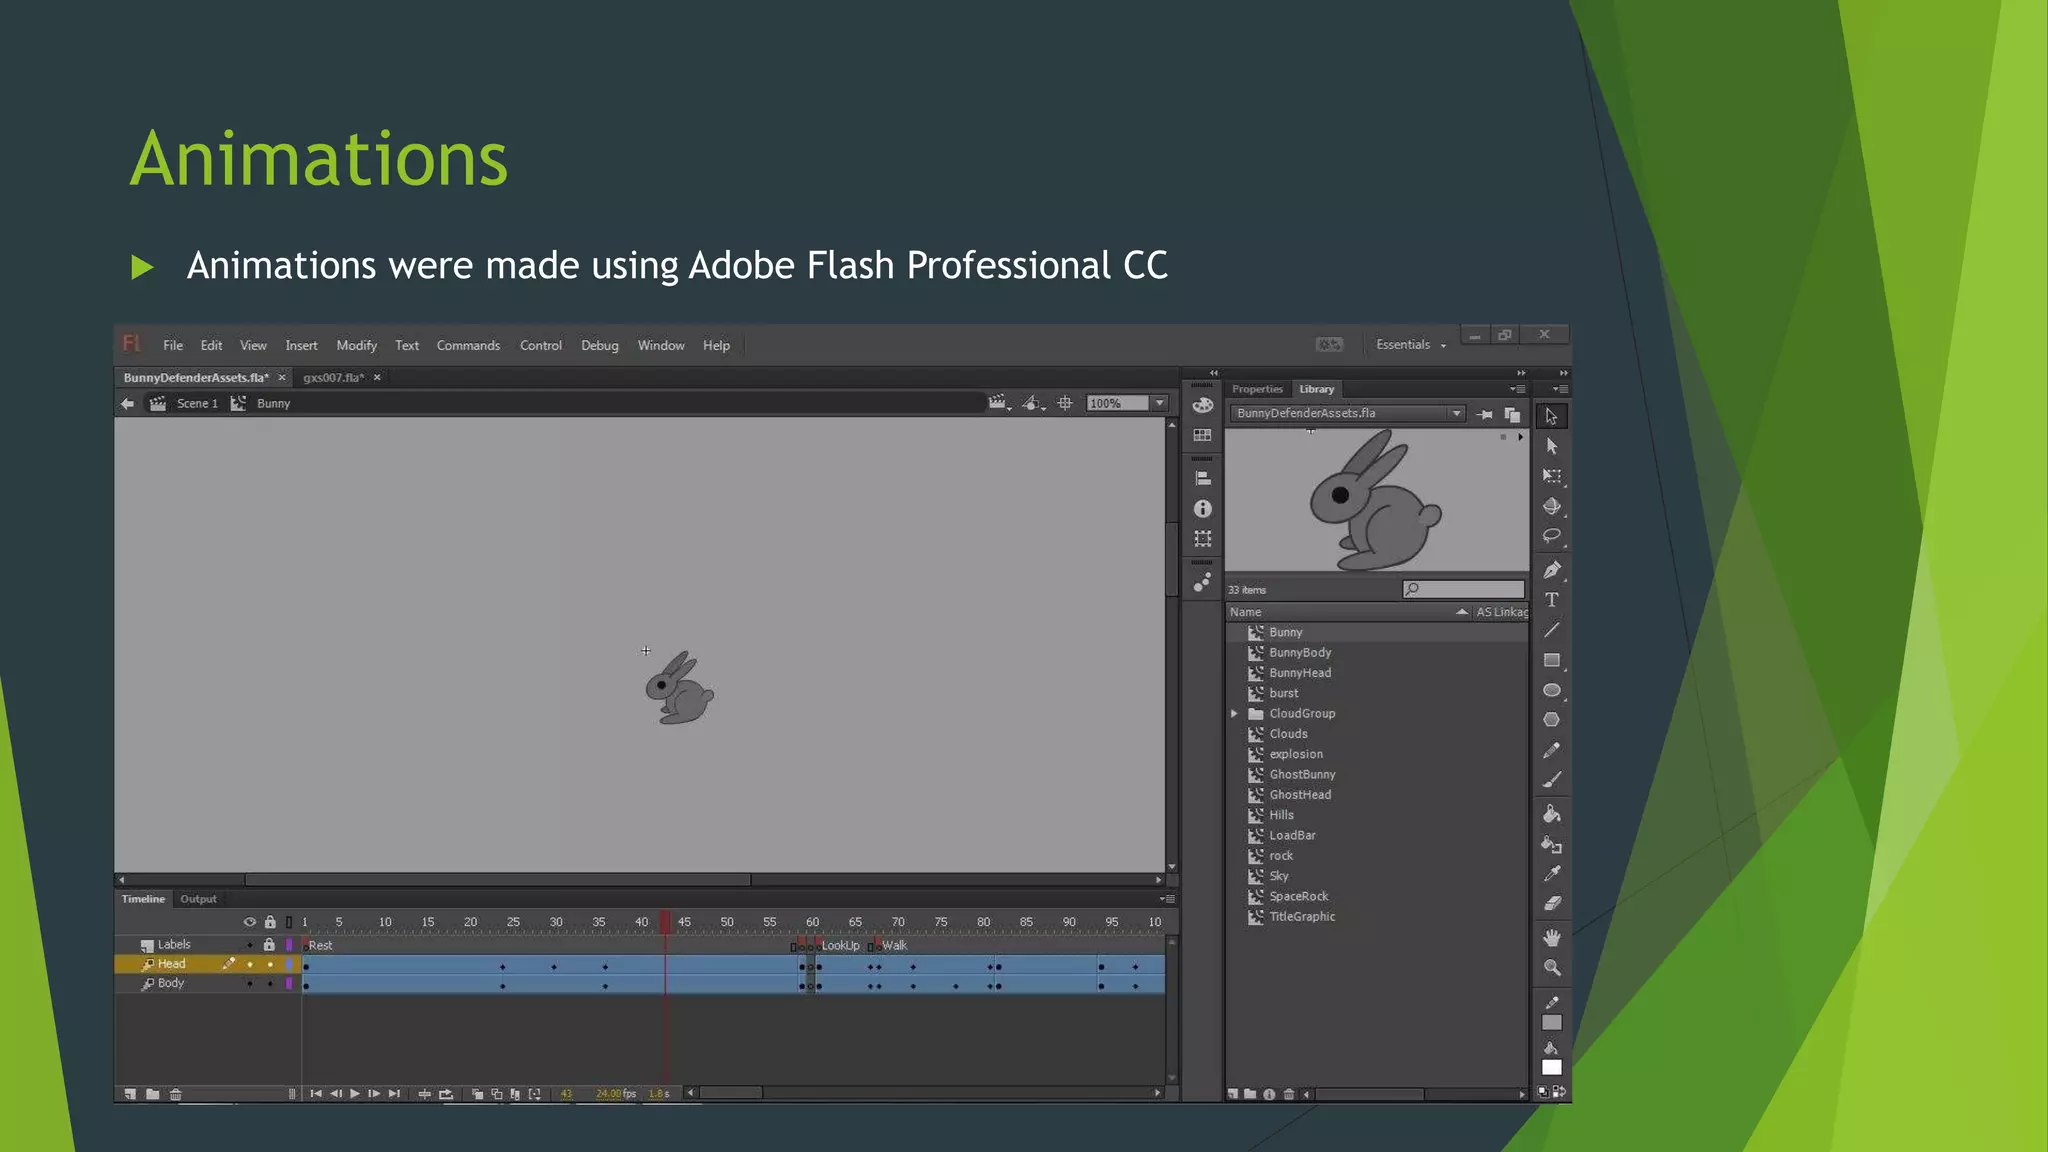The width and height of the screenshot is (2048, 1152).
Task: Open the Library panel options menu
Action: (1518, 389)
